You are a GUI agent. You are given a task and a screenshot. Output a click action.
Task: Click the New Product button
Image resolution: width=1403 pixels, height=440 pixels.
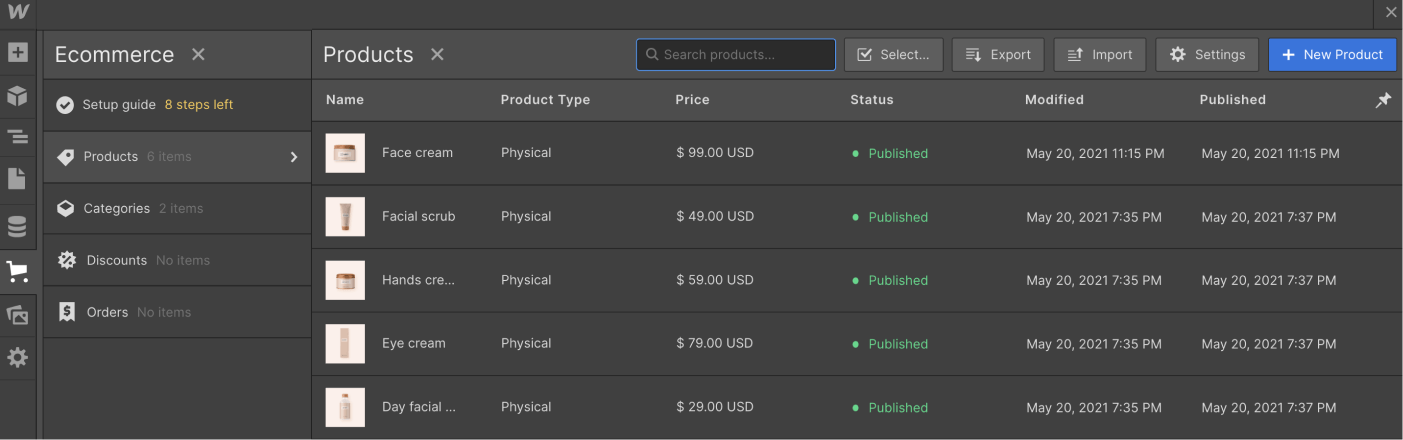click(x=1332, y=55)
